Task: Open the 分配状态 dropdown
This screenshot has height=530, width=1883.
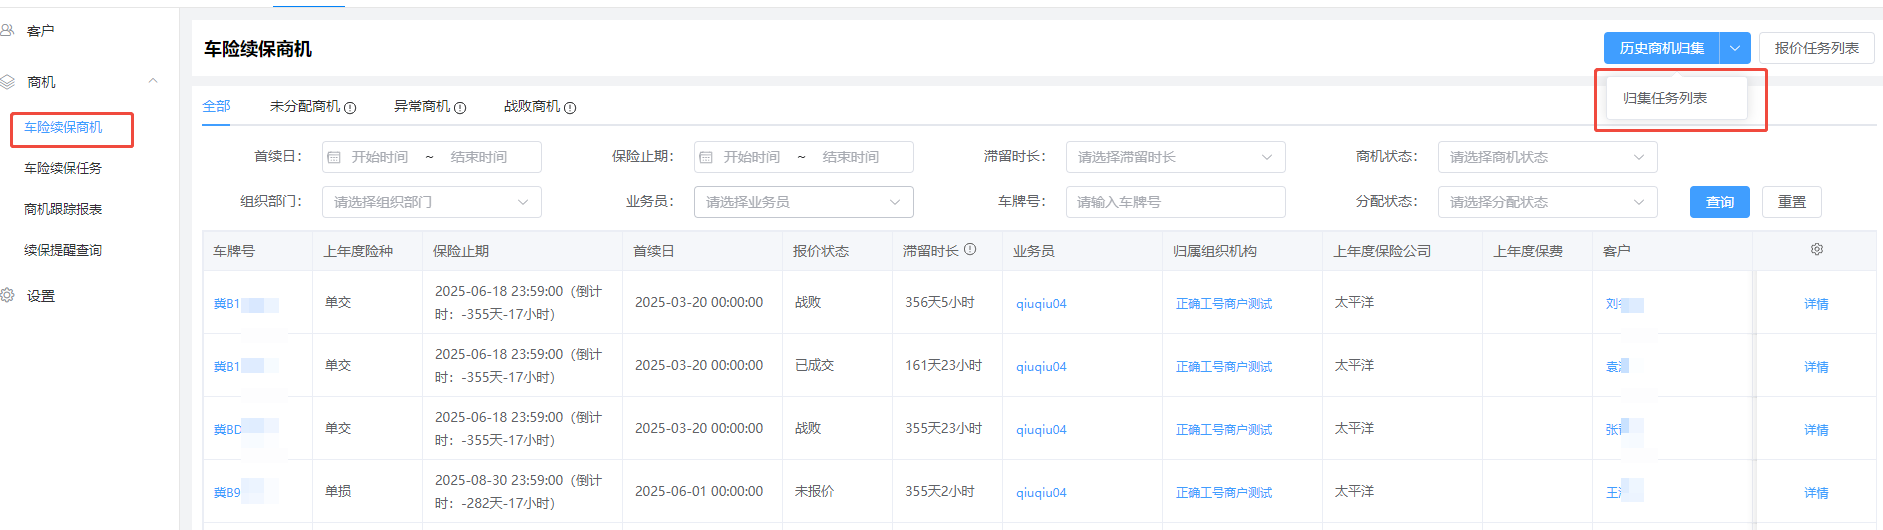Action: (x=1547, y=202)
